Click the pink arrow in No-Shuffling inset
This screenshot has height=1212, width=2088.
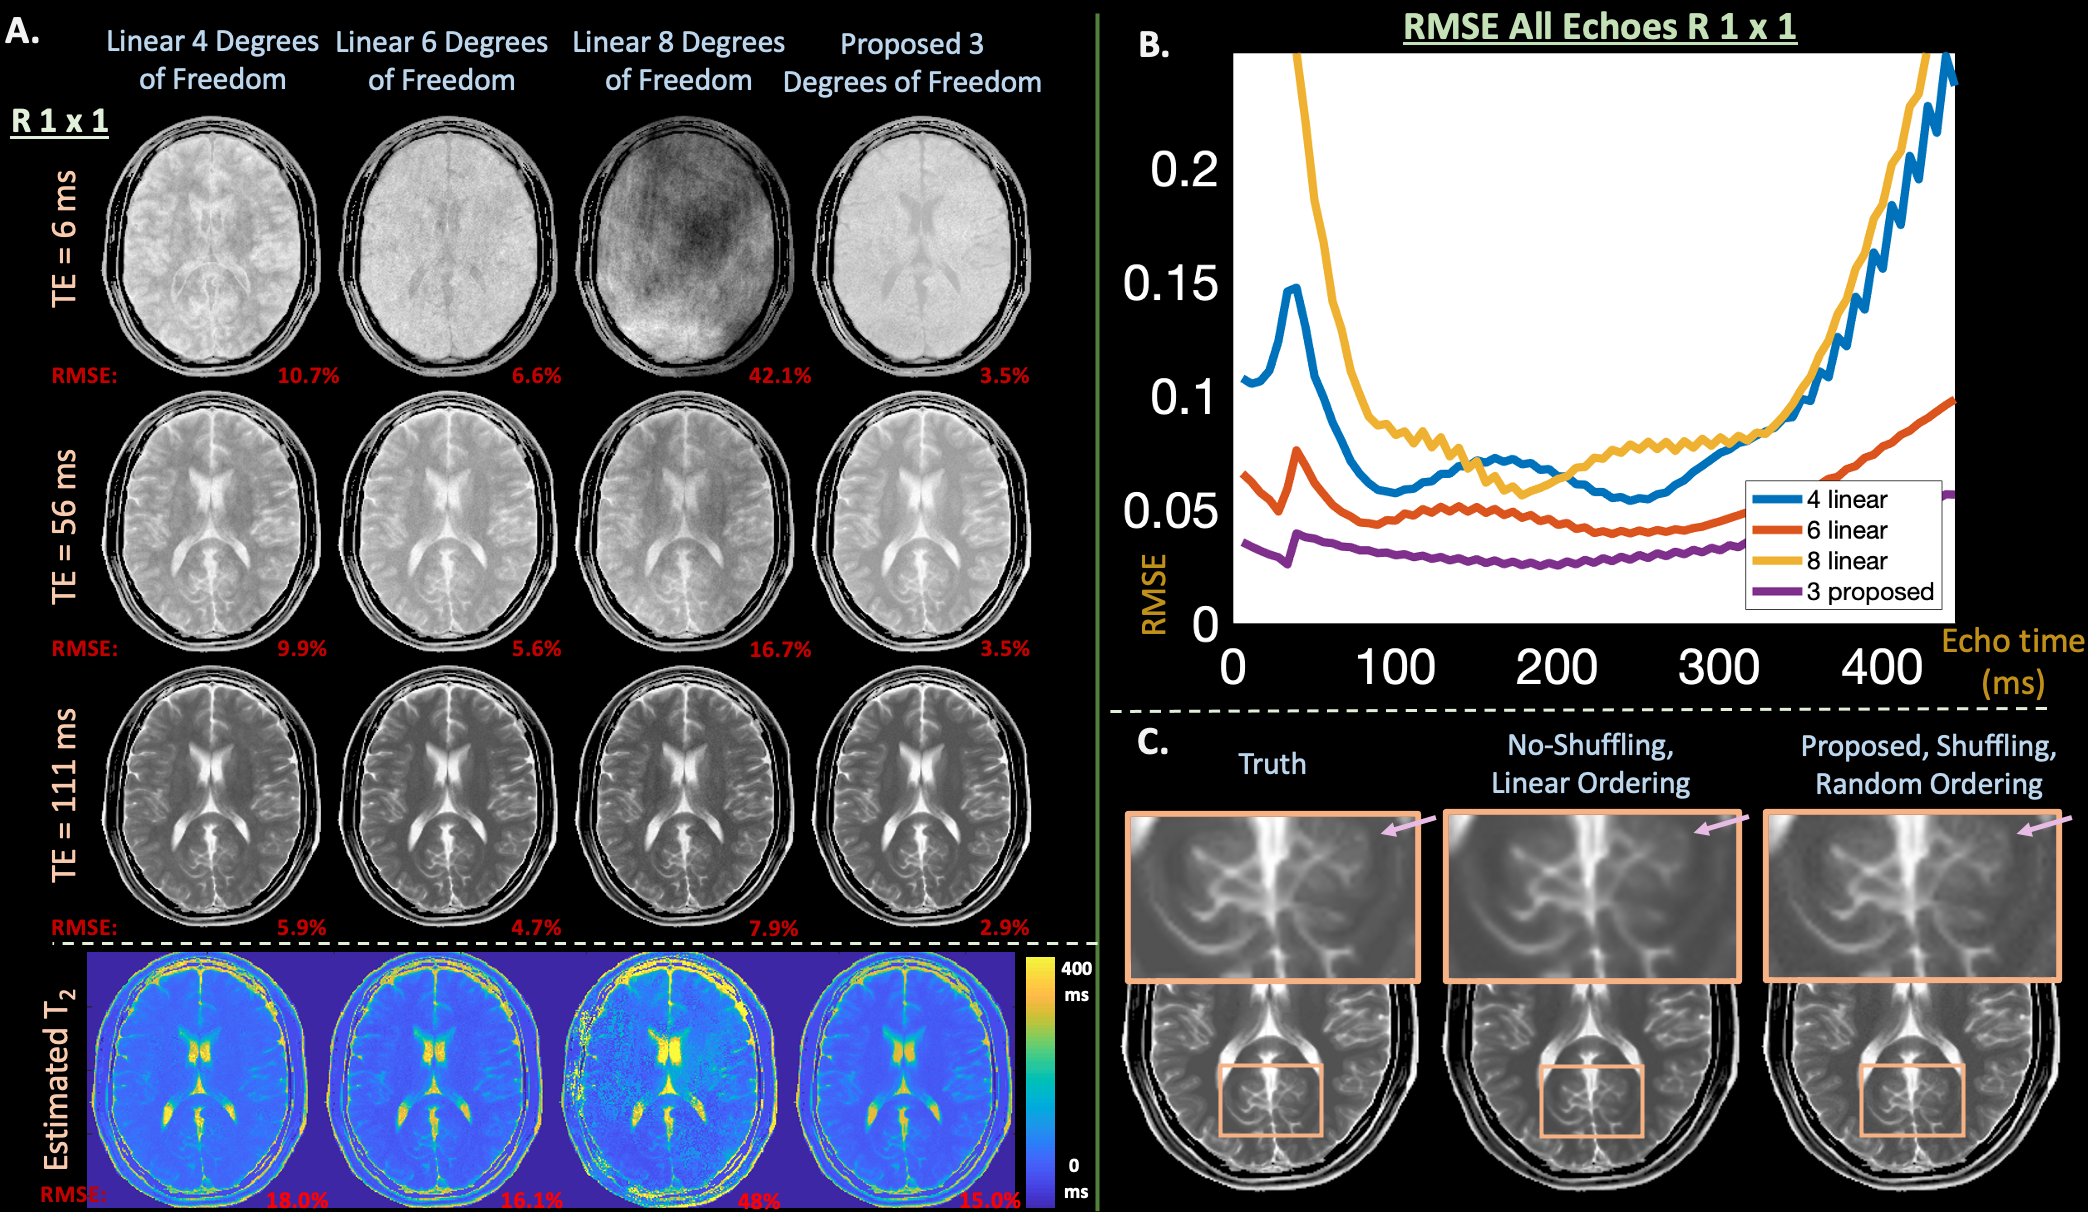pyautogui.click(x=1721, y=825)
